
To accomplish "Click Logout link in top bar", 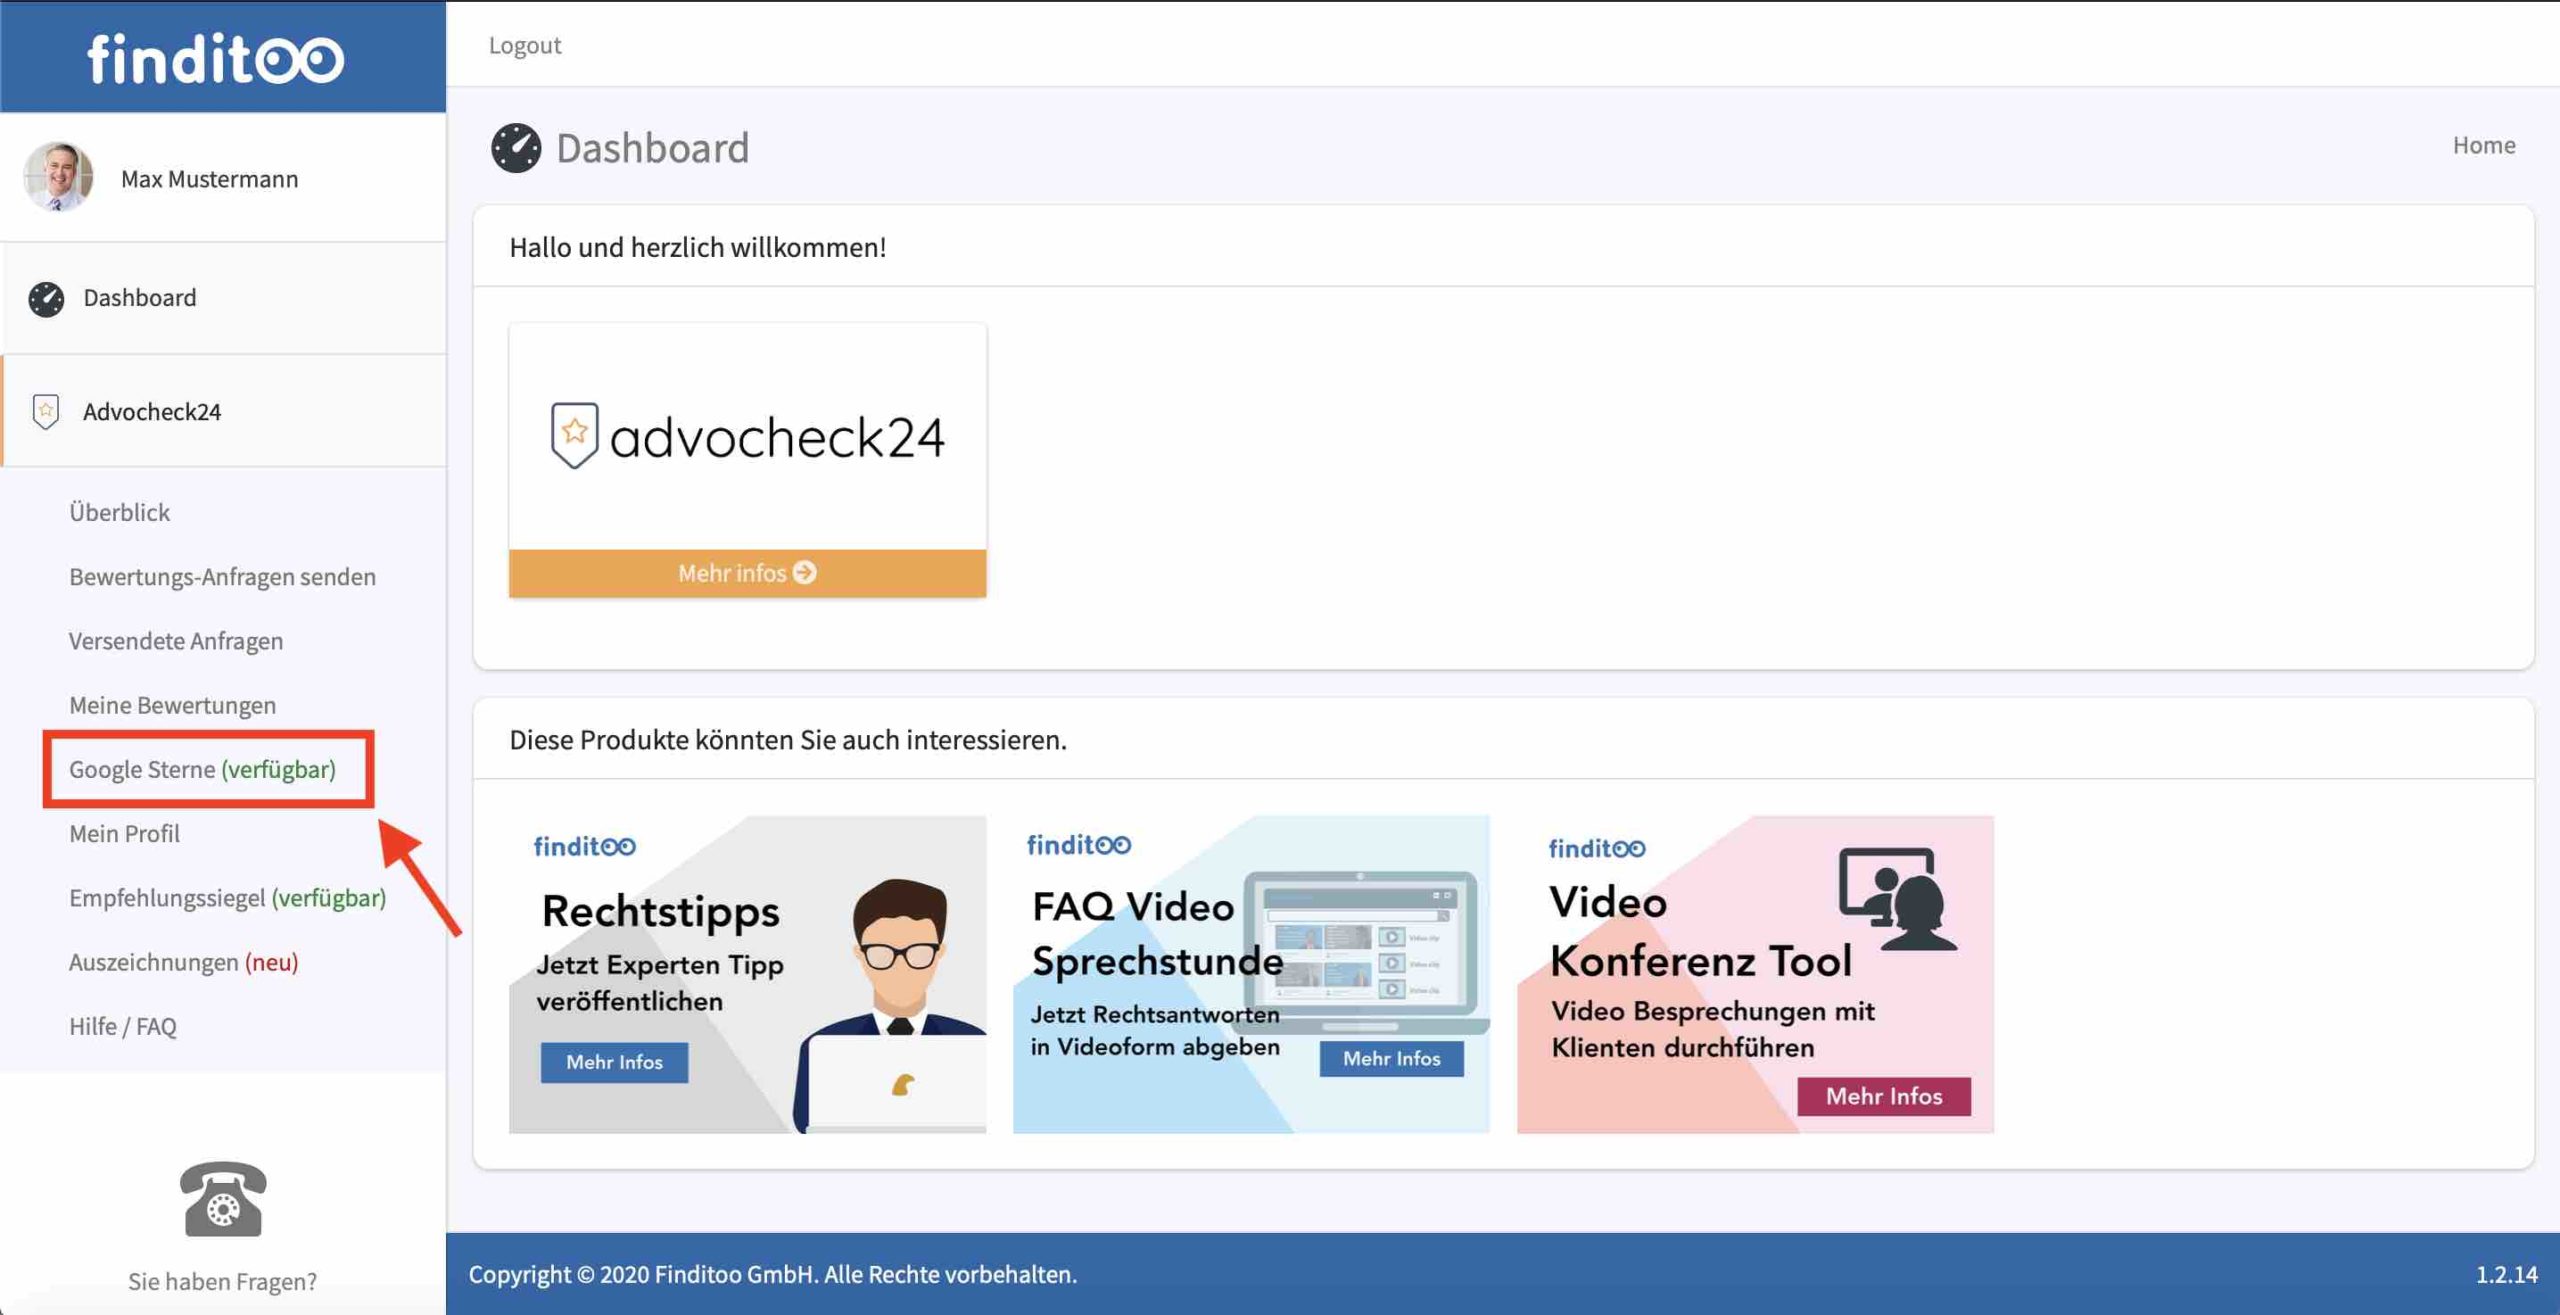I will pos(524,45).
